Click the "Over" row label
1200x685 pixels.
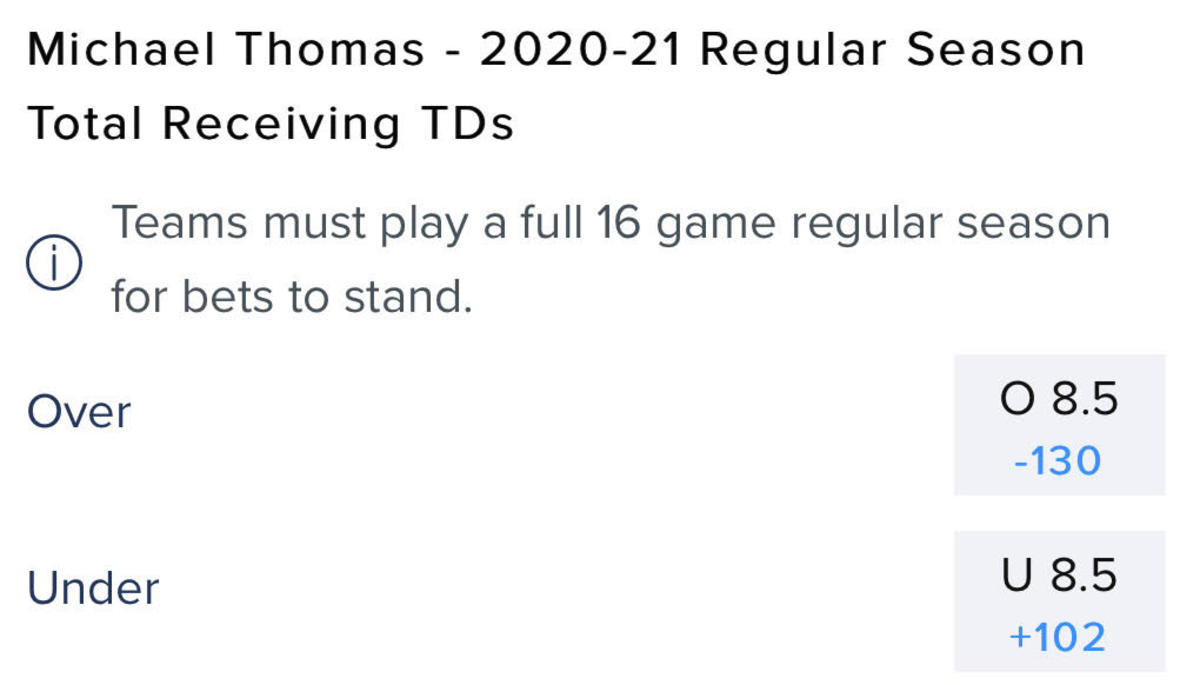pos(79,412)
